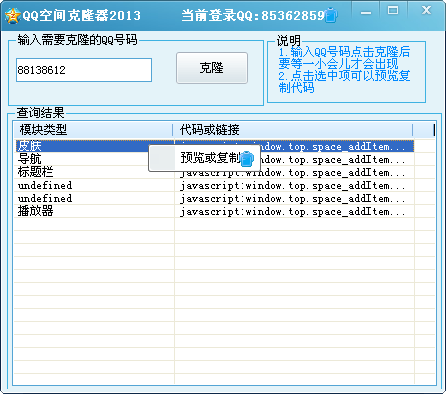Click the 模块类型 column header
This screenshot has height=394, width=446.
(93, 130)
